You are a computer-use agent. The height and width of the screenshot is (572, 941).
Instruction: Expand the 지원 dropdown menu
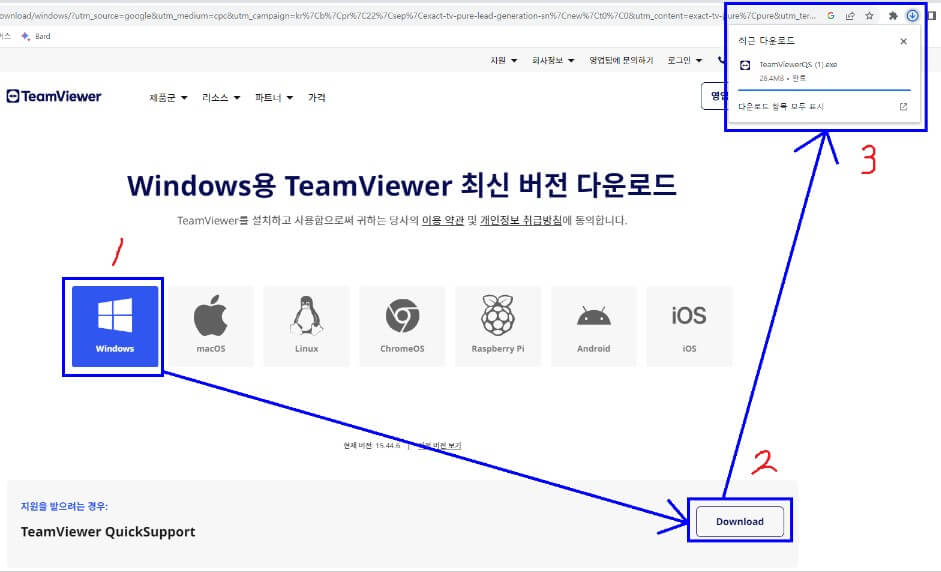click(x=504, y=60)
